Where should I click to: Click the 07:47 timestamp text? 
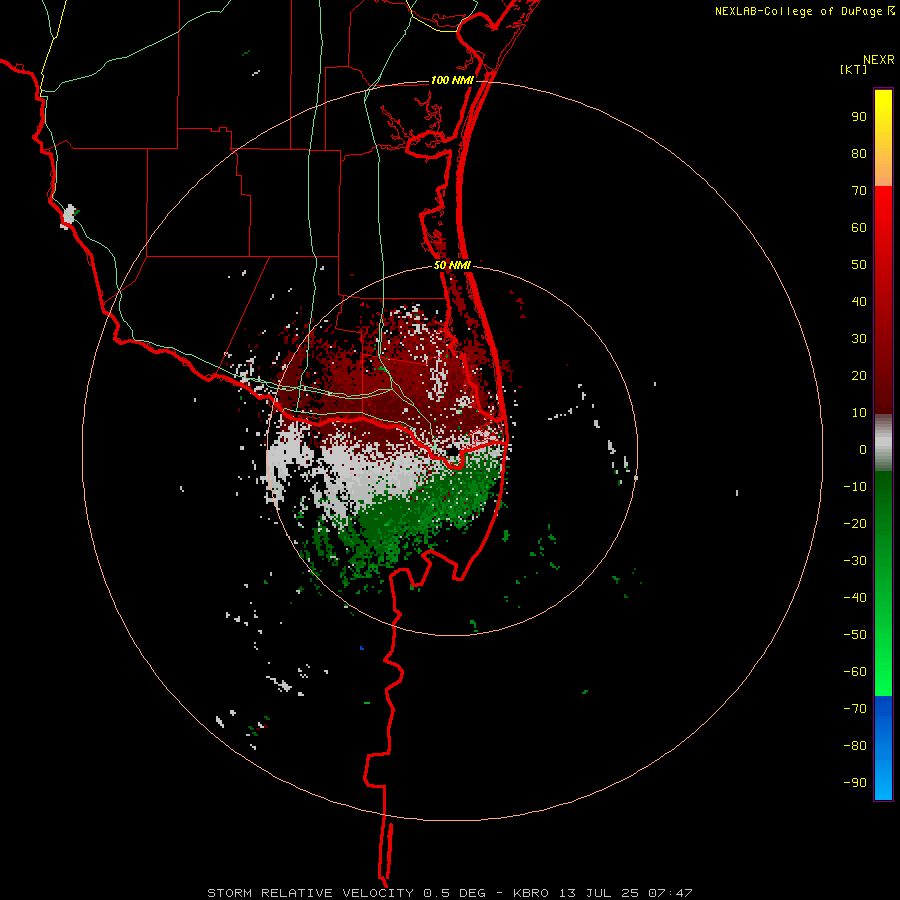click(670, 893)
